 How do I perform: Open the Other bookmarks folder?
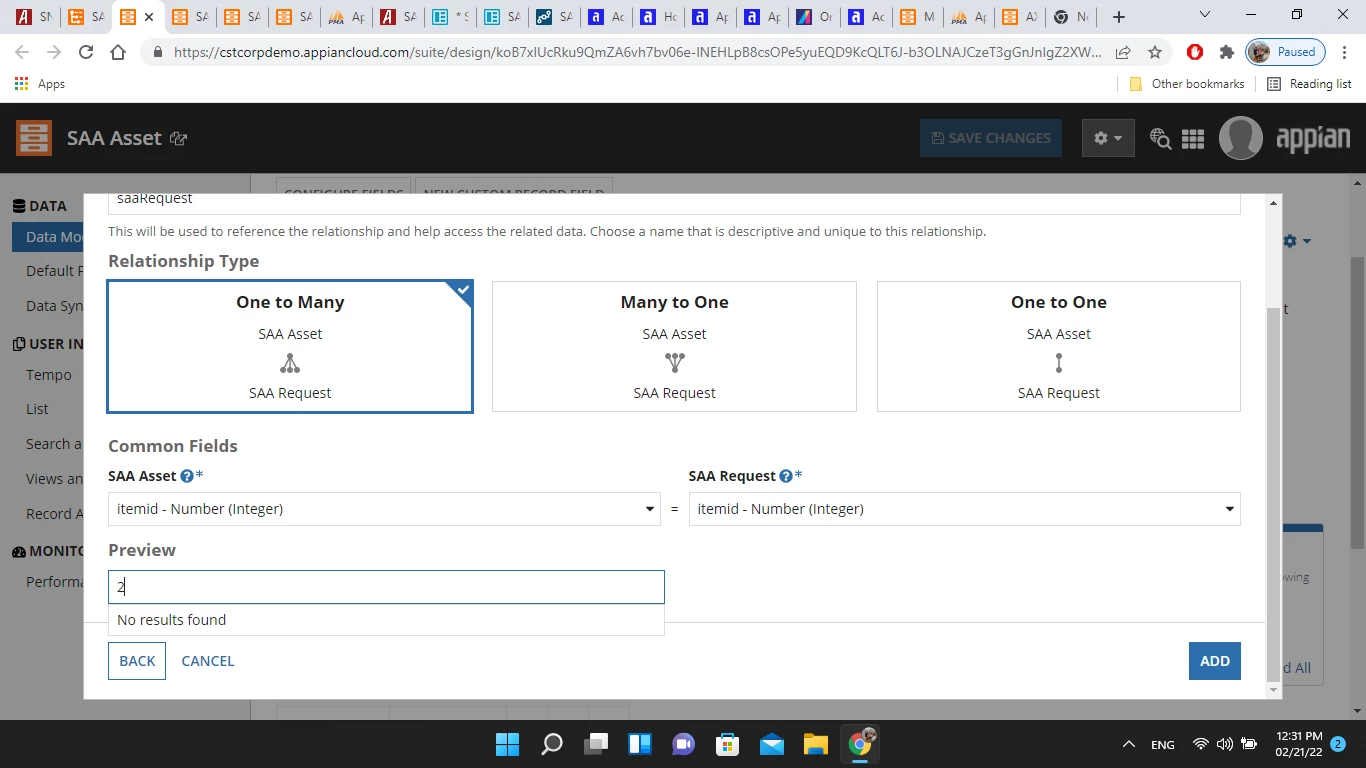click(x=1187, y=84)
